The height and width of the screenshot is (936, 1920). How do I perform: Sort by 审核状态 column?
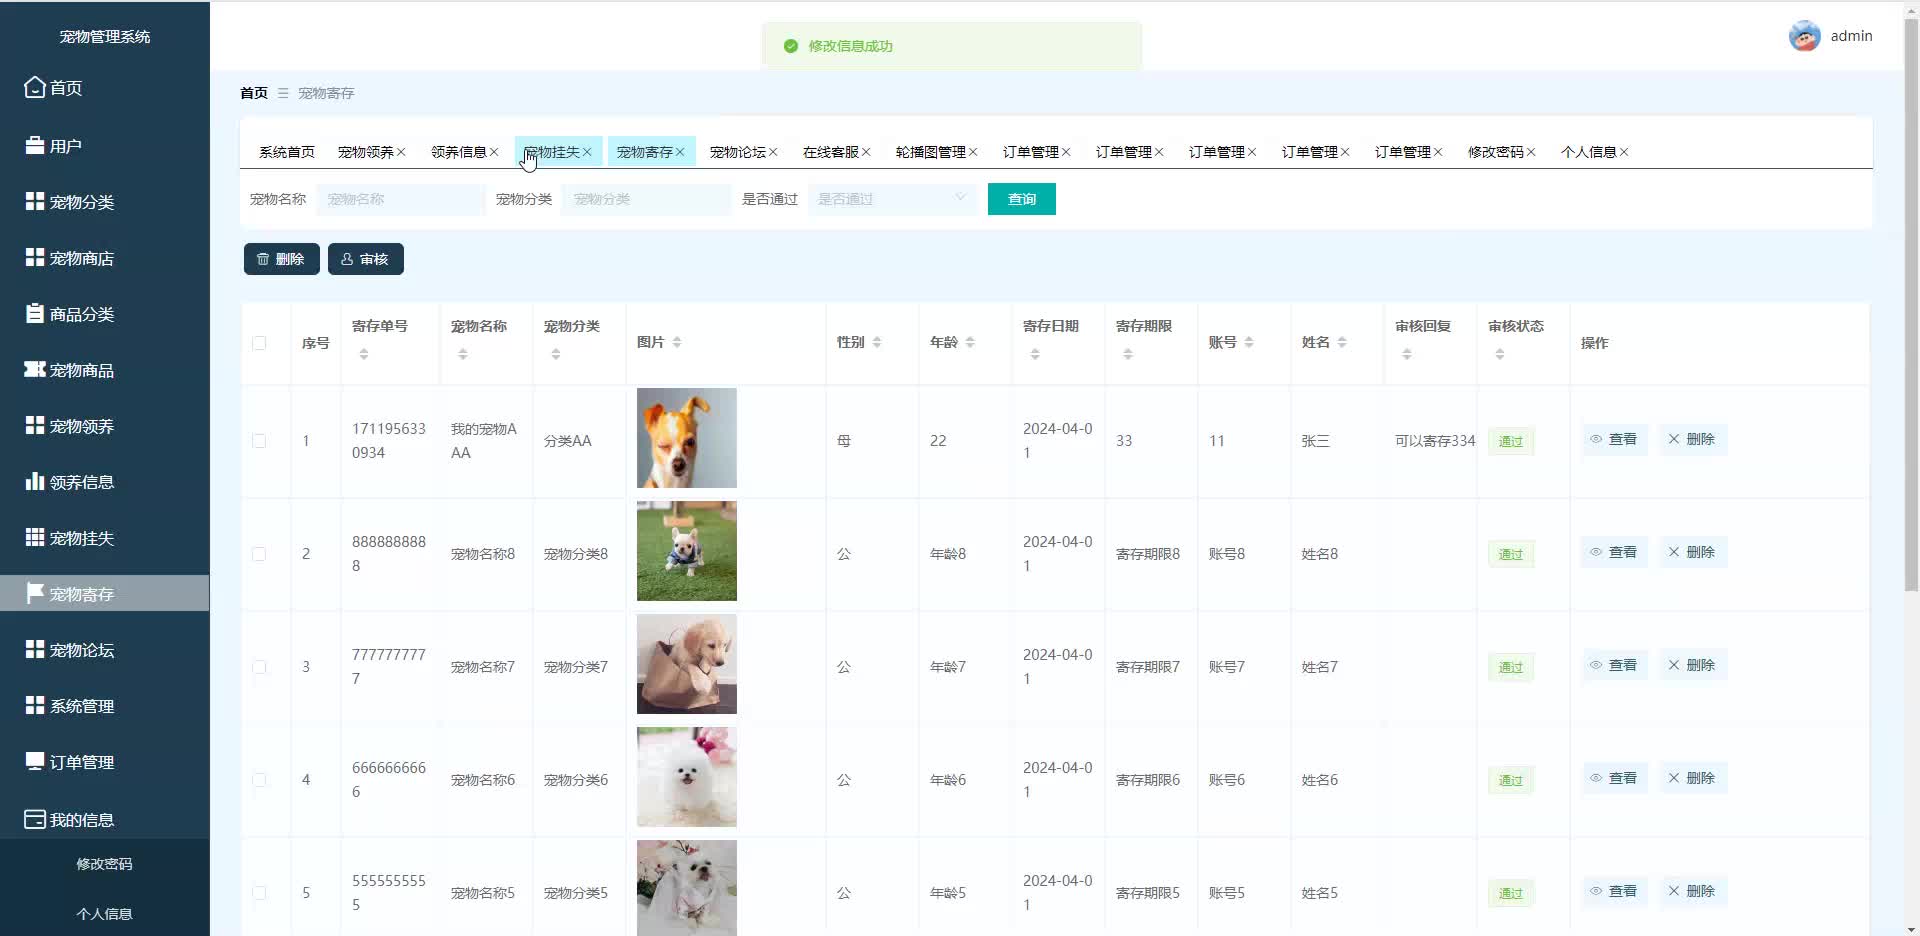[x=1500, y=354]
